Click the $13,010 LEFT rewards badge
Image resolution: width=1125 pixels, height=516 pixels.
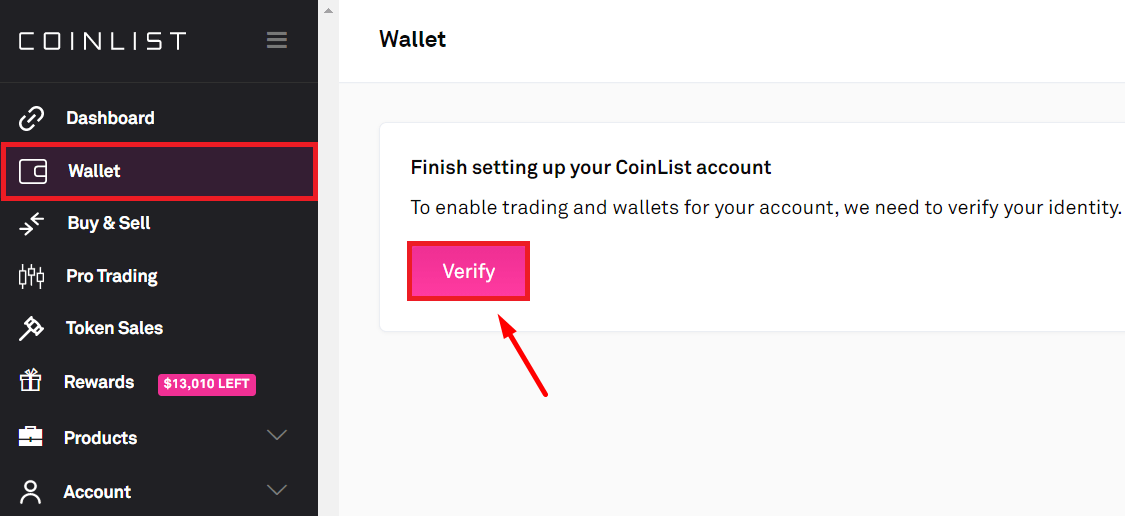tap(207, 383)
